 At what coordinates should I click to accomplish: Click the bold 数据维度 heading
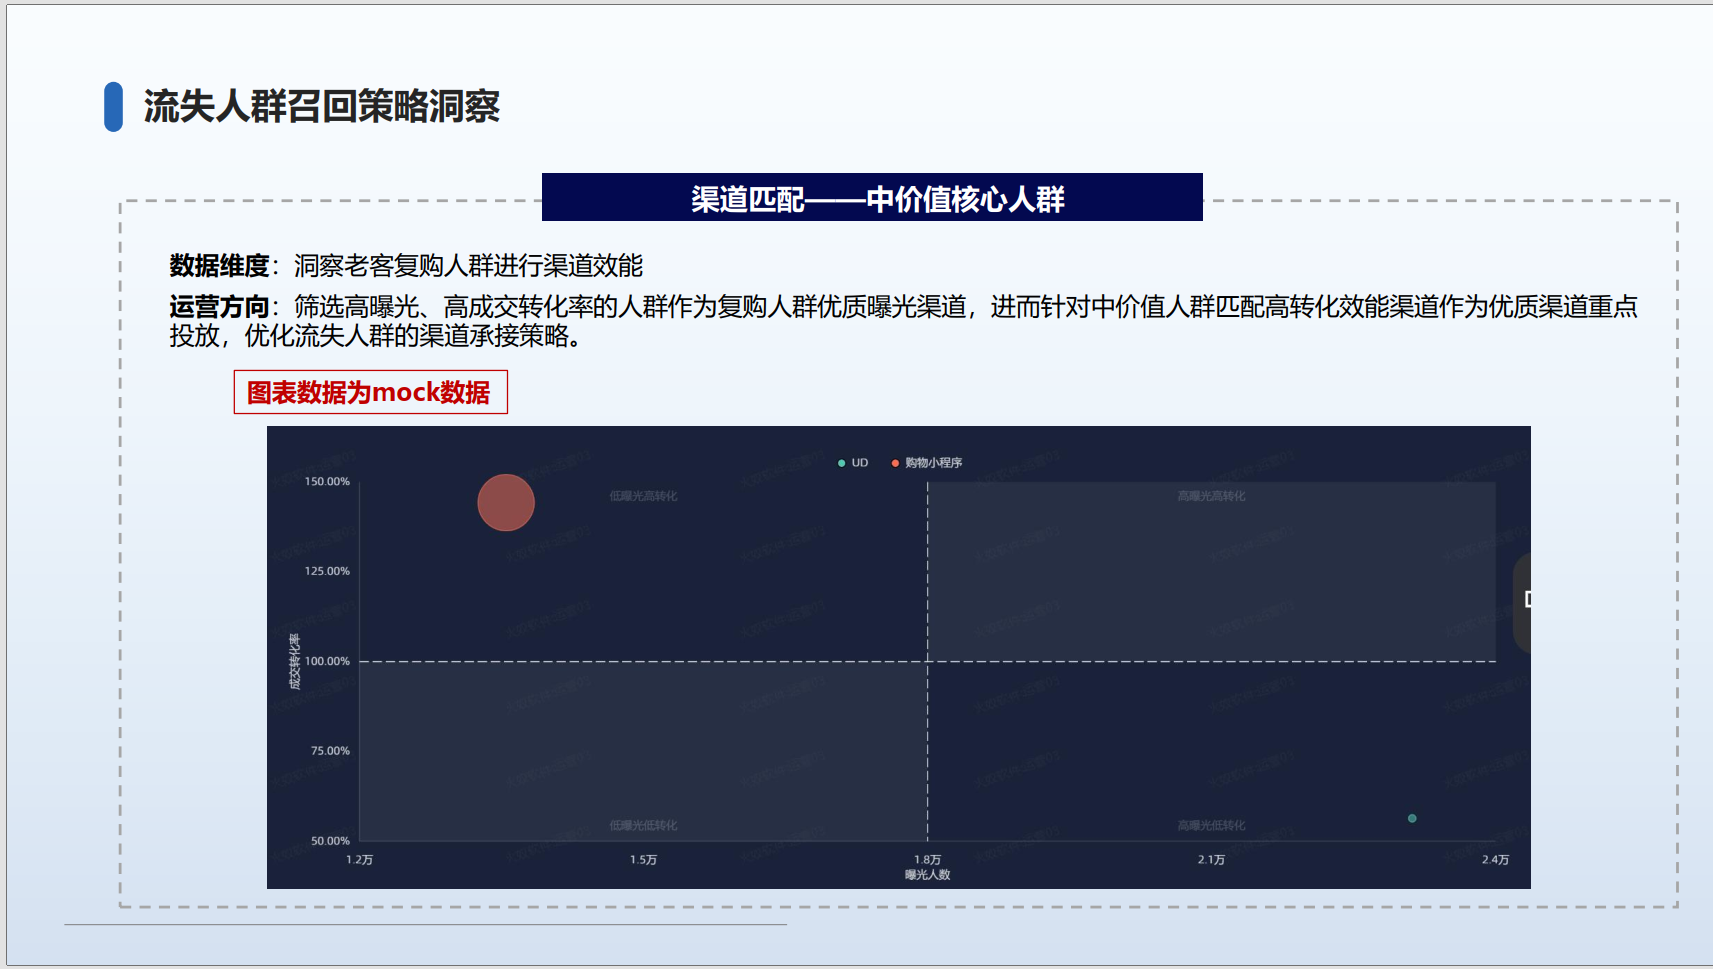point(219,266)
